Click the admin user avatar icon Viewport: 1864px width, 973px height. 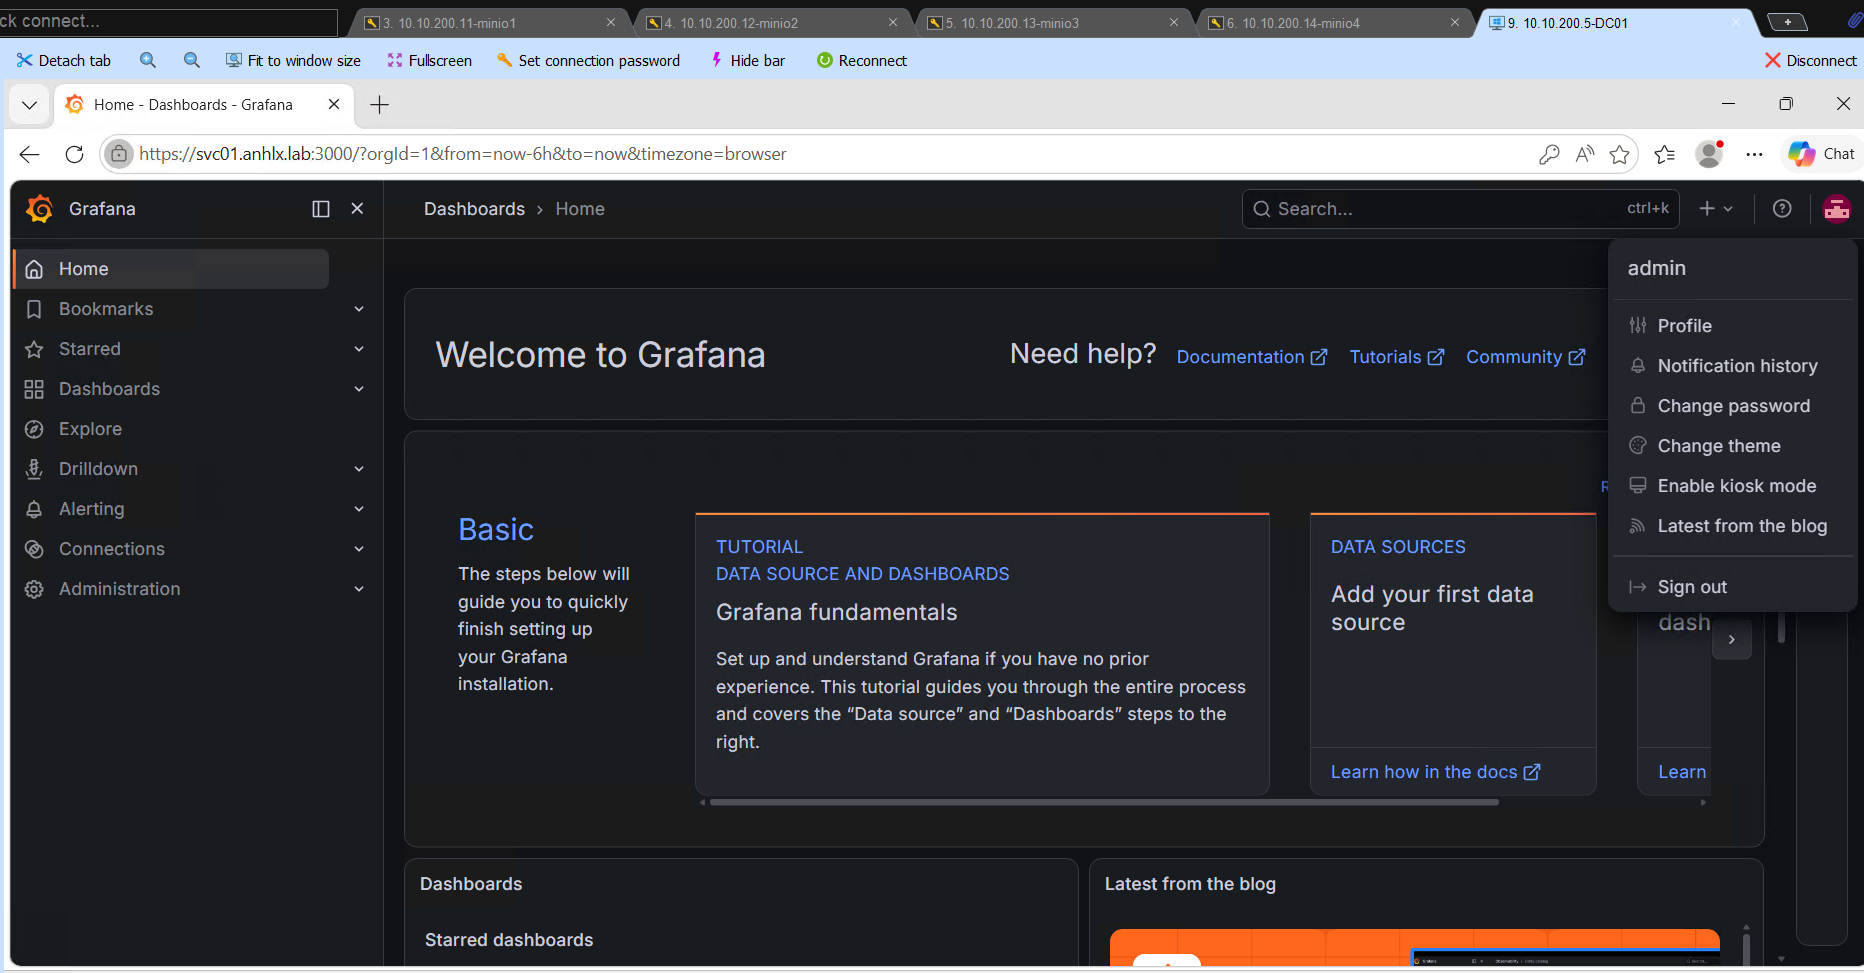coord(1837,208)
